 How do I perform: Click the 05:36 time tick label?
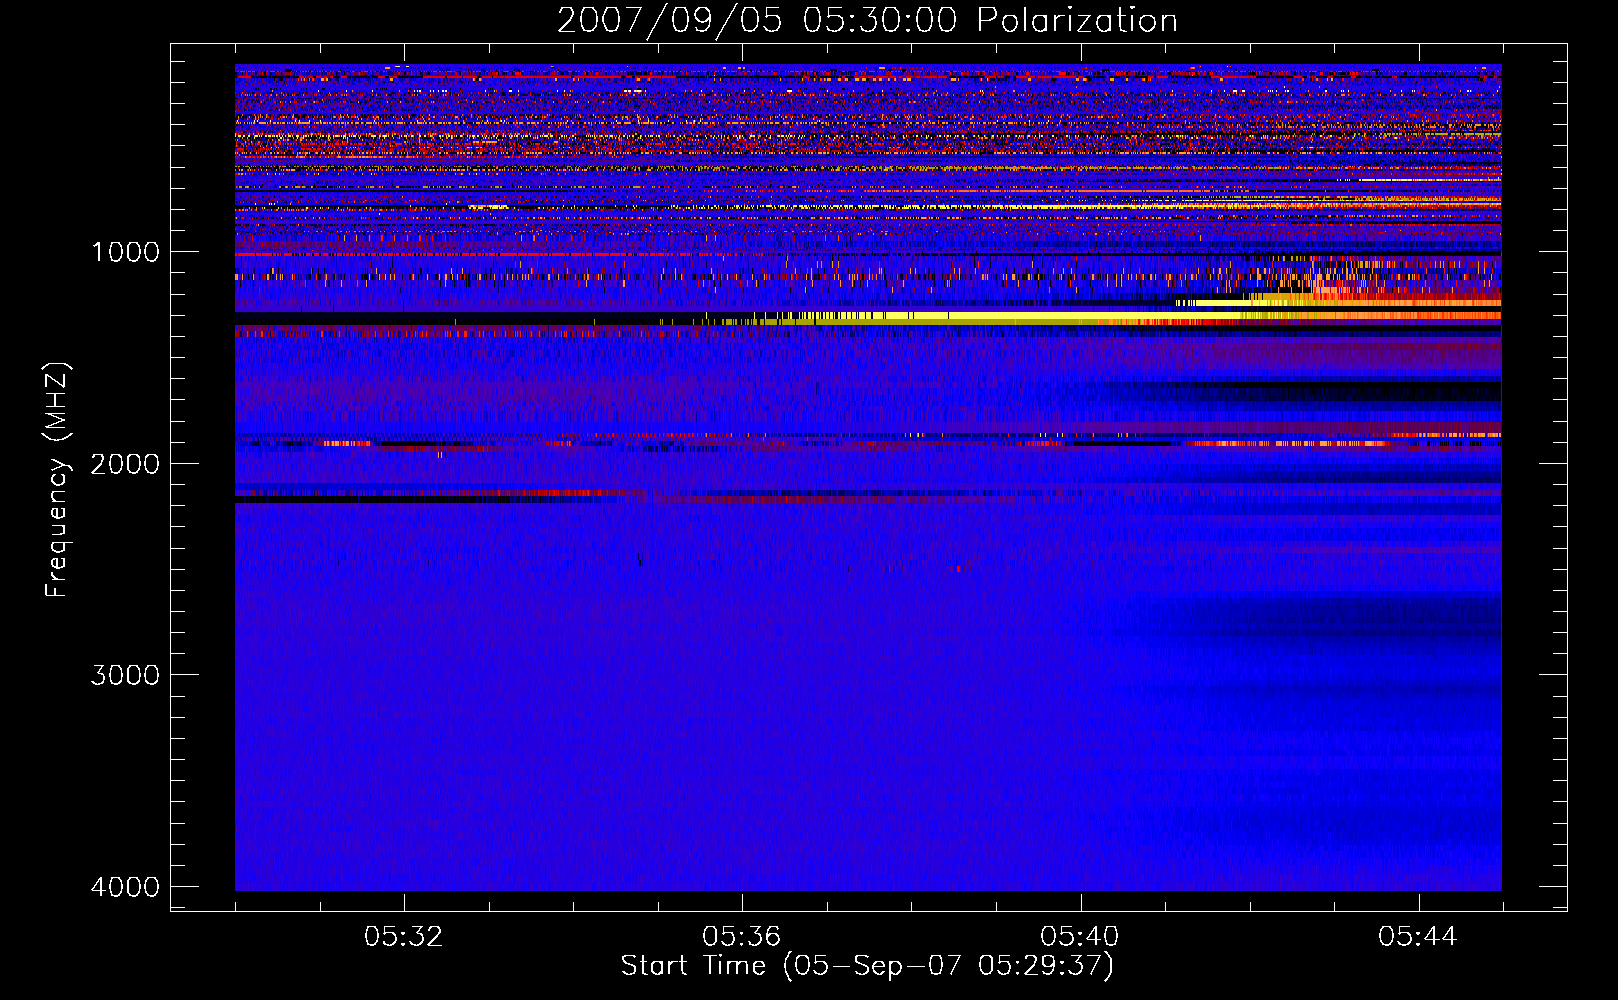742,937
